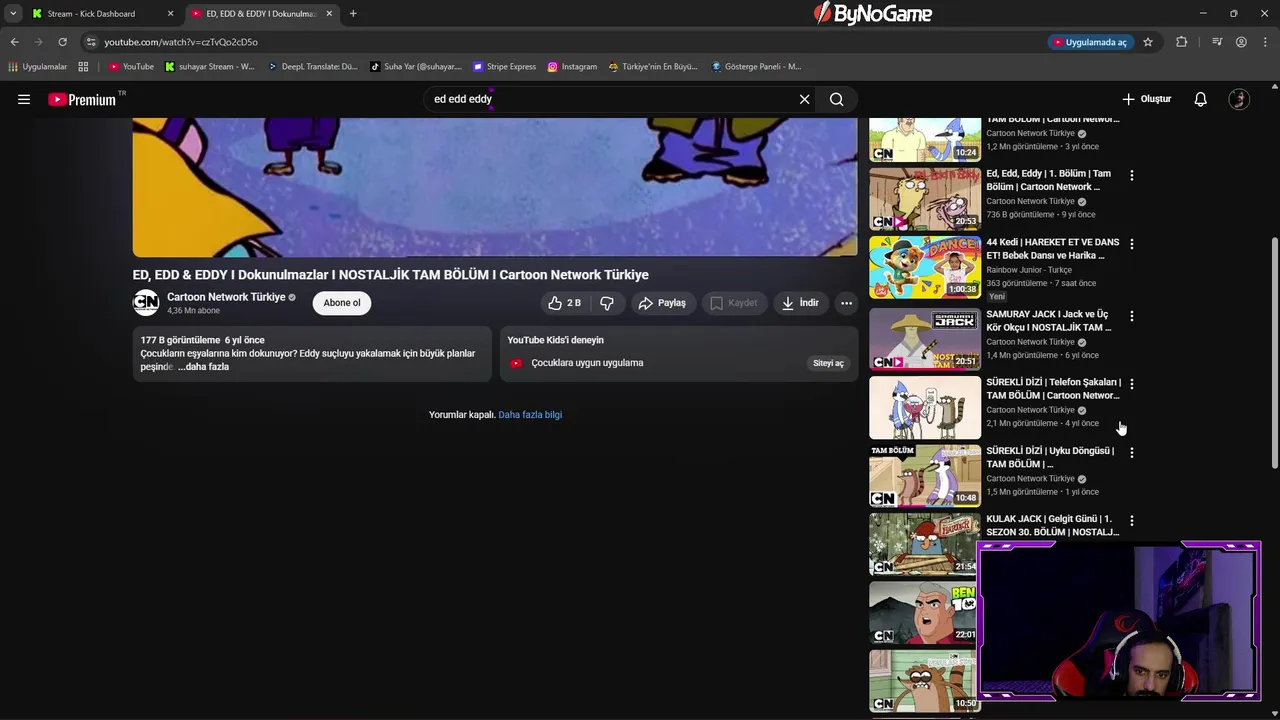1280x720 pixels.
Task: Click 'Uygulamada aç' in address bar
Action: [1089, 42]
